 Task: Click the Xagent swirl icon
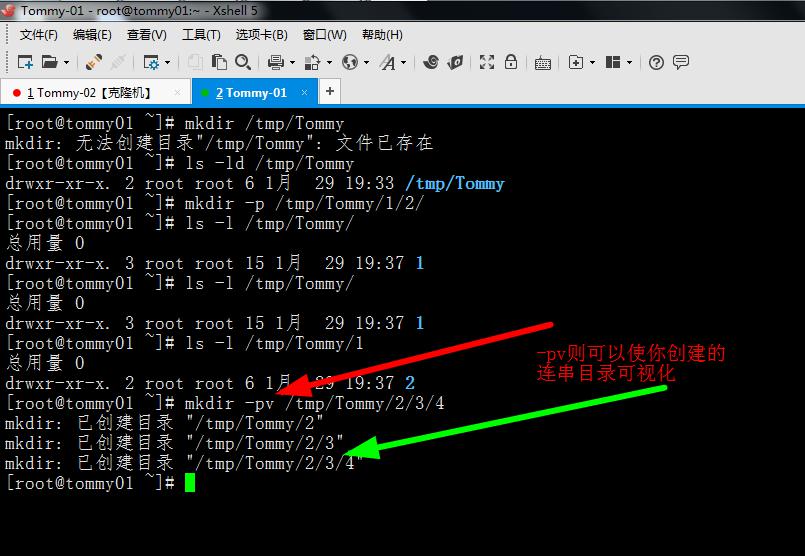click(431, 62)
